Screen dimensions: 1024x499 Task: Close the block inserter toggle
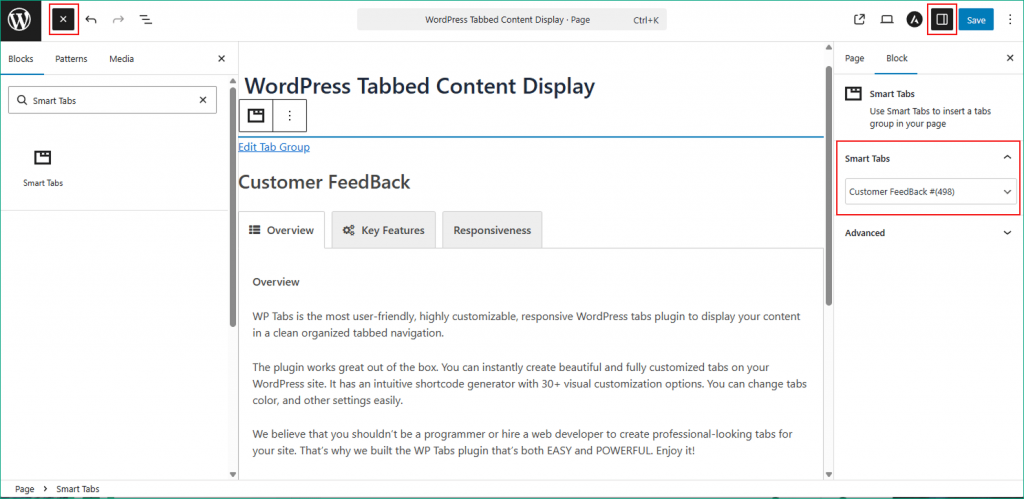point(63,20)
